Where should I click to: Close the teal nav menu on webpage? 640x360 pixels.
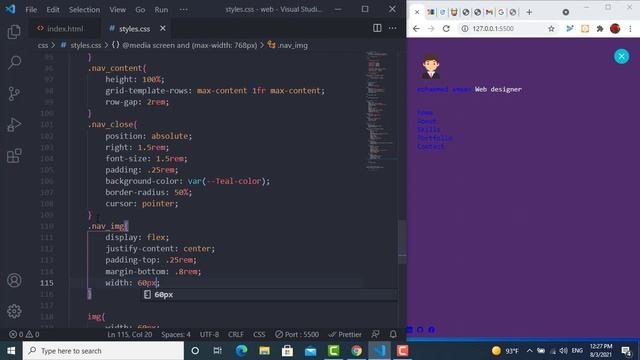click(x=622, y=56)
